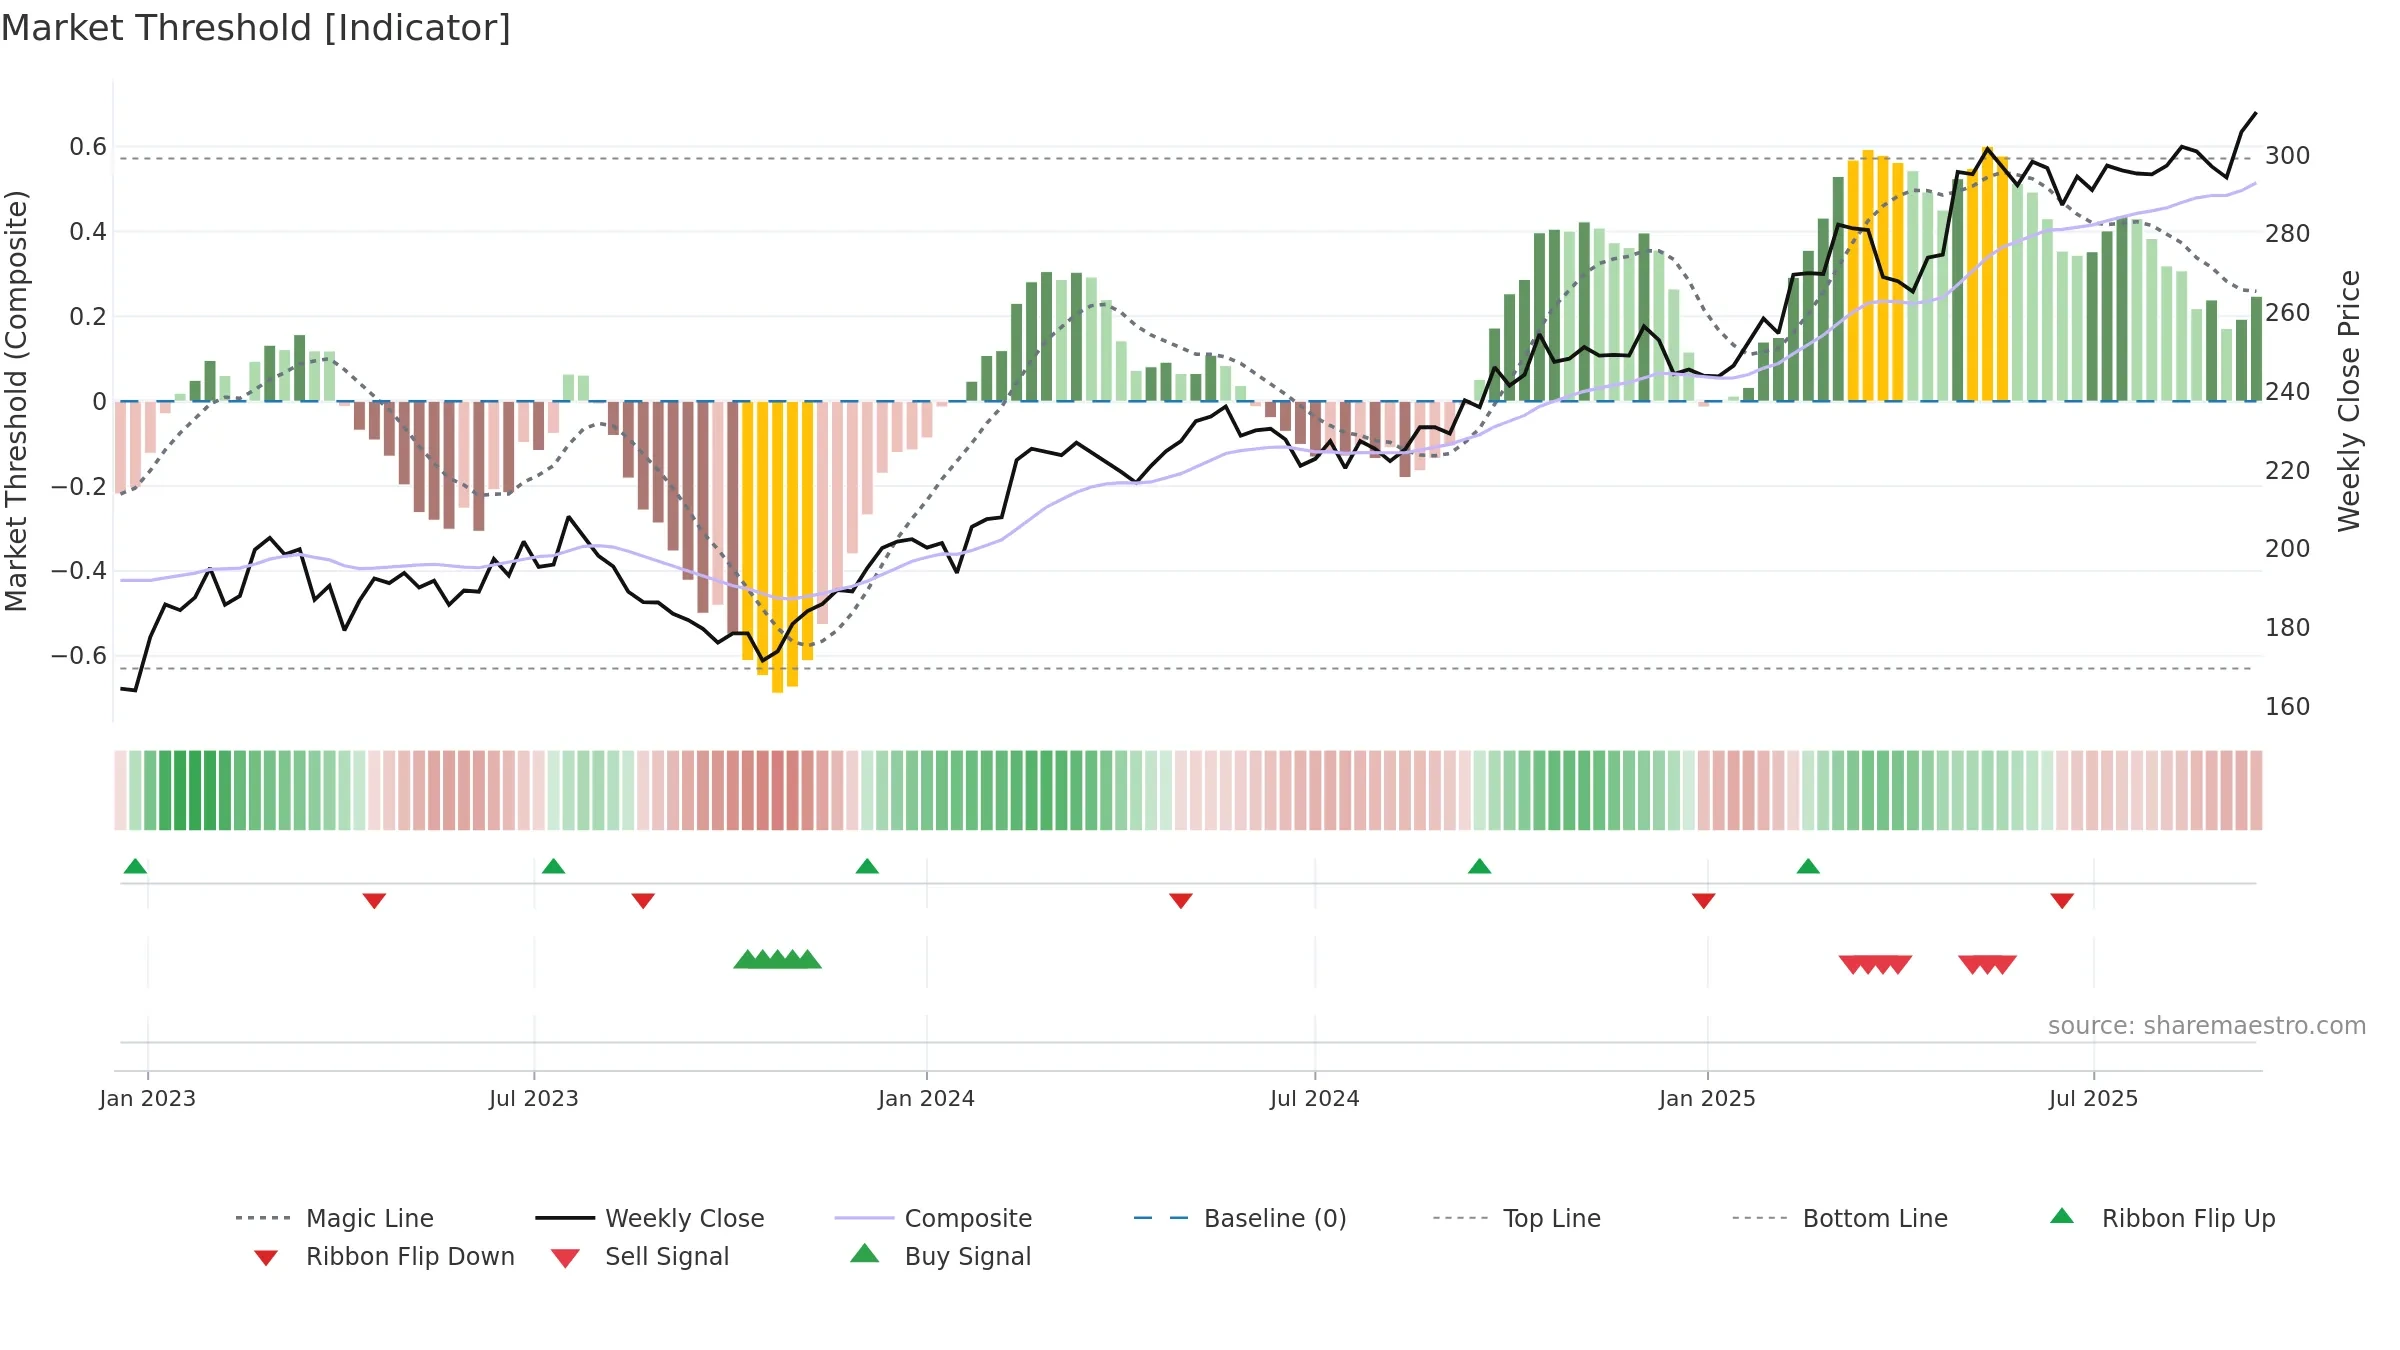Click the Ribbon Flip Down marker near Jan 2025

1704,901
